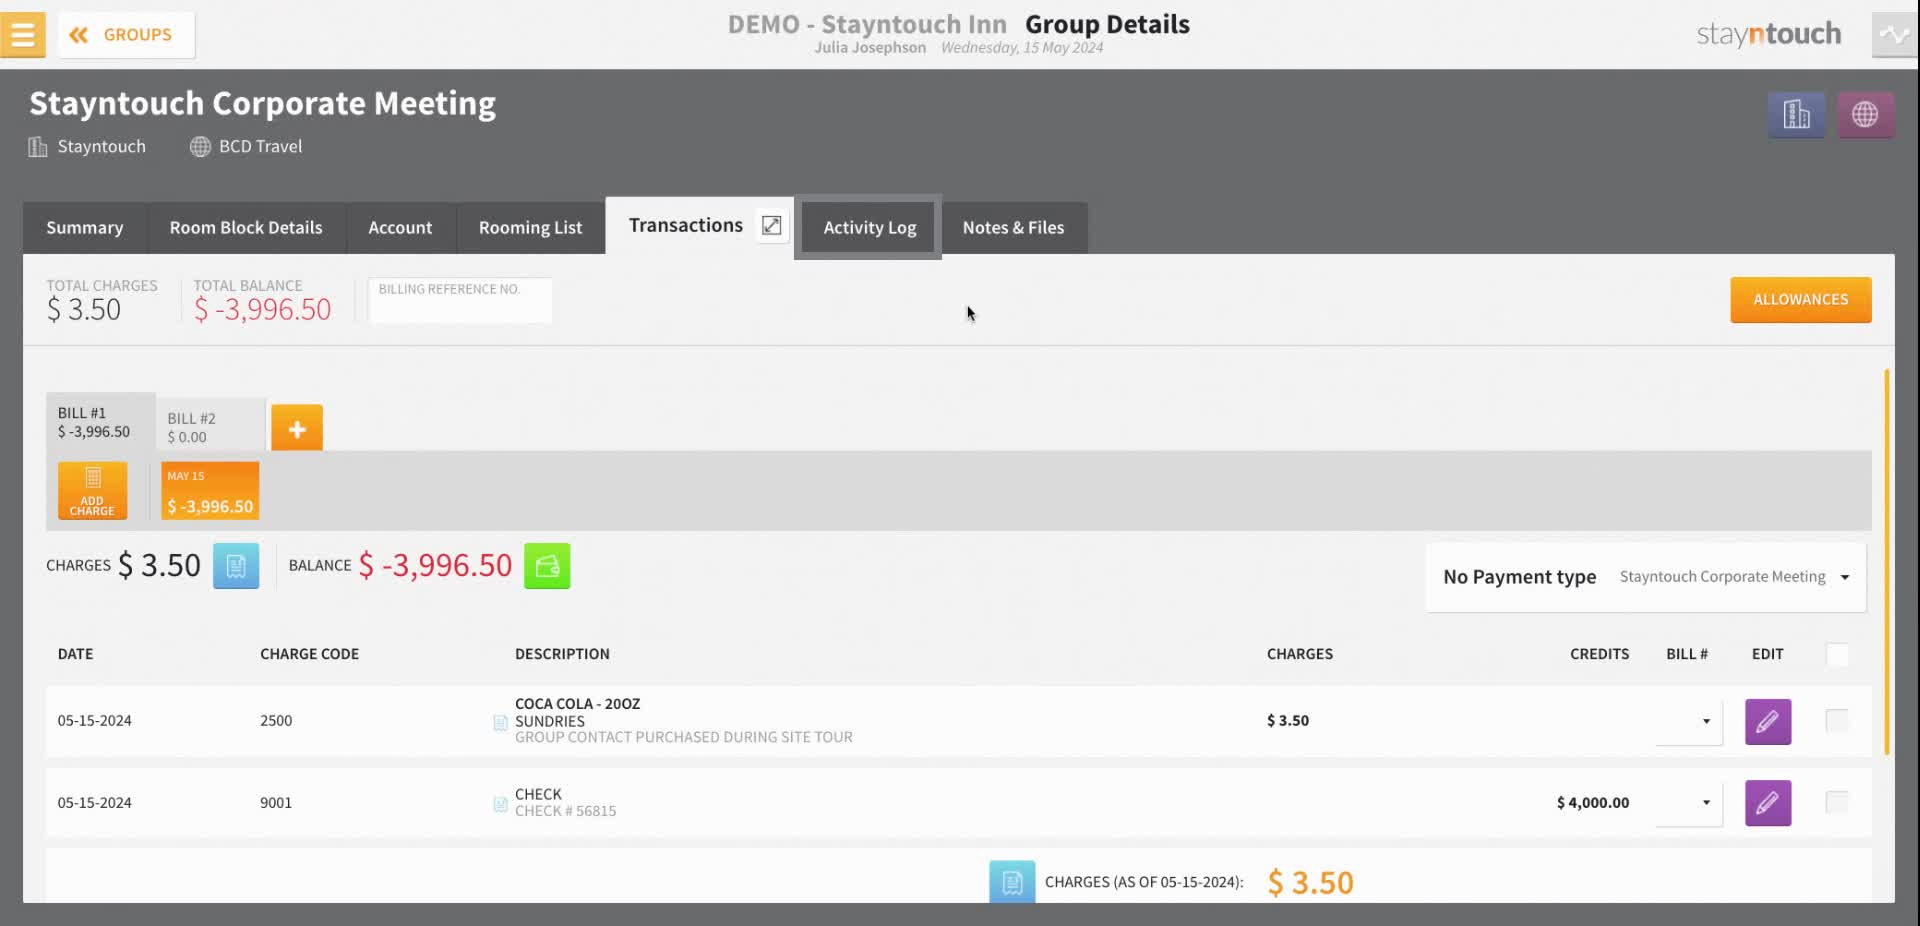
Task: Click the Add Charge button
Action: pos(92,490)
